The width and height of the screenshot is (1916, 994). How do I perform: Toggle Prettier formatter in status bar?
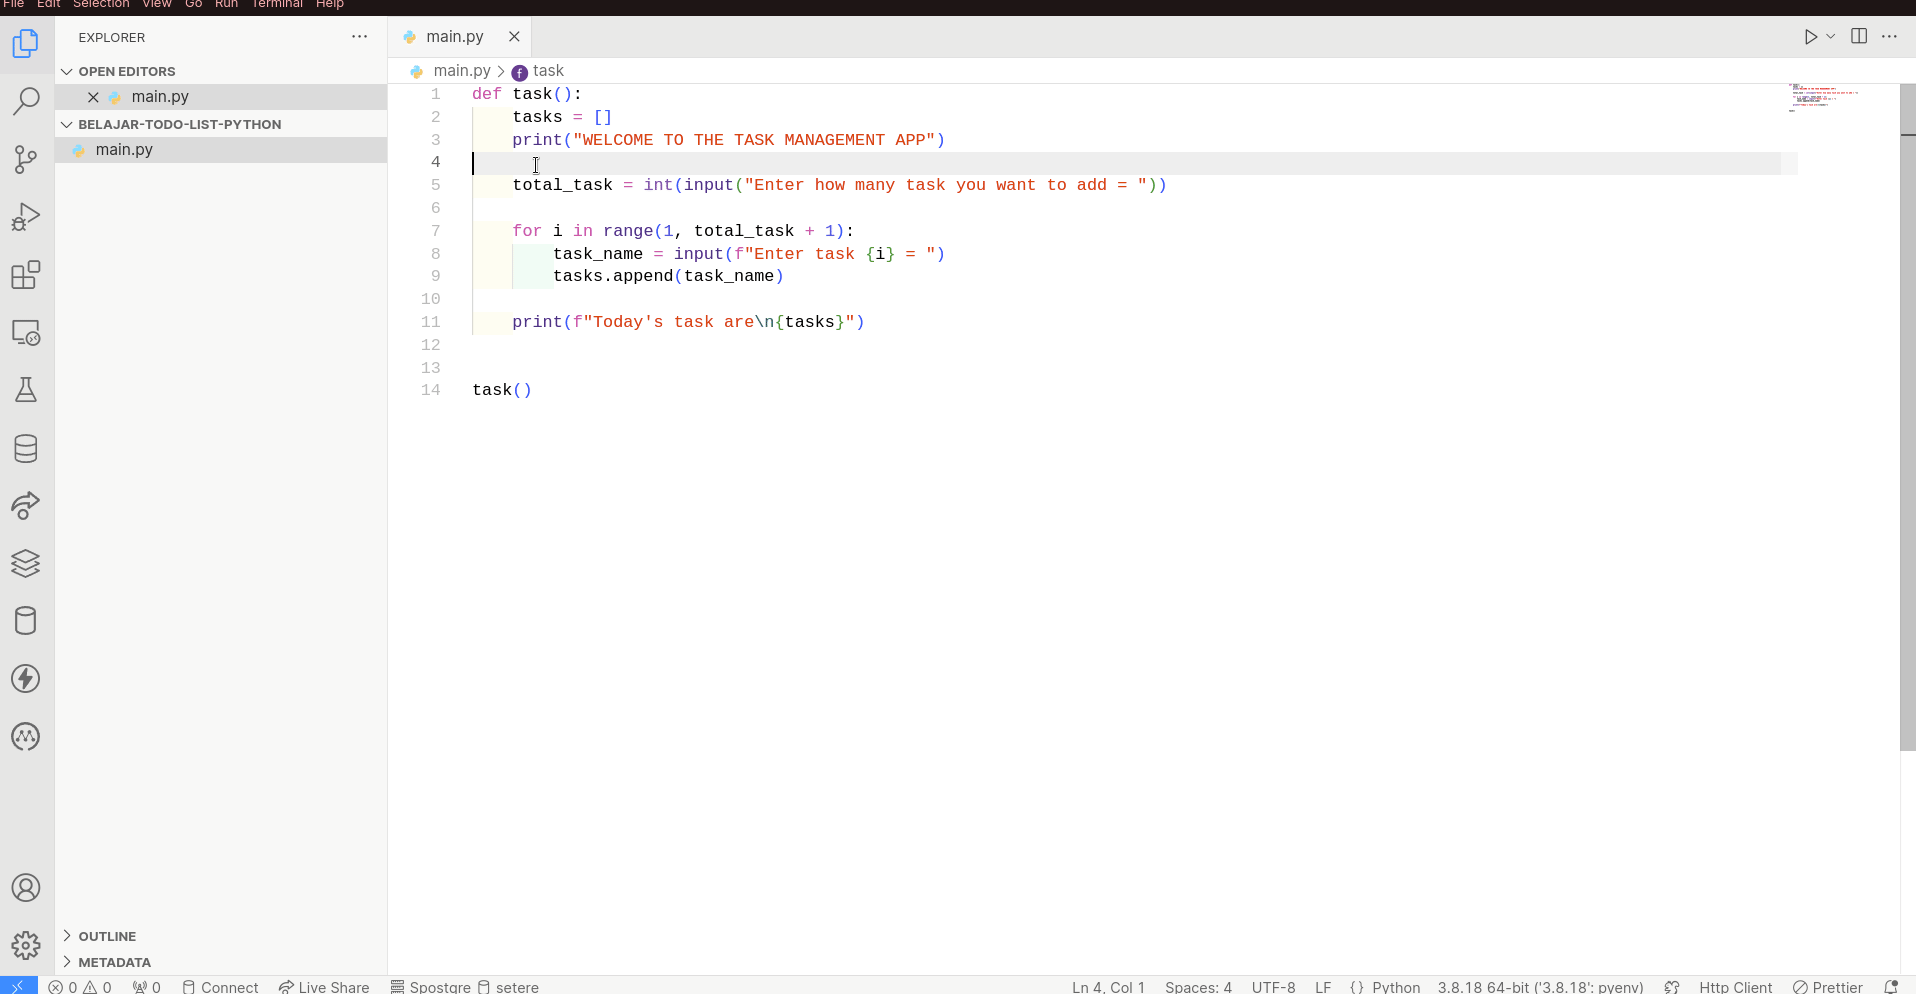[1827, 986]
